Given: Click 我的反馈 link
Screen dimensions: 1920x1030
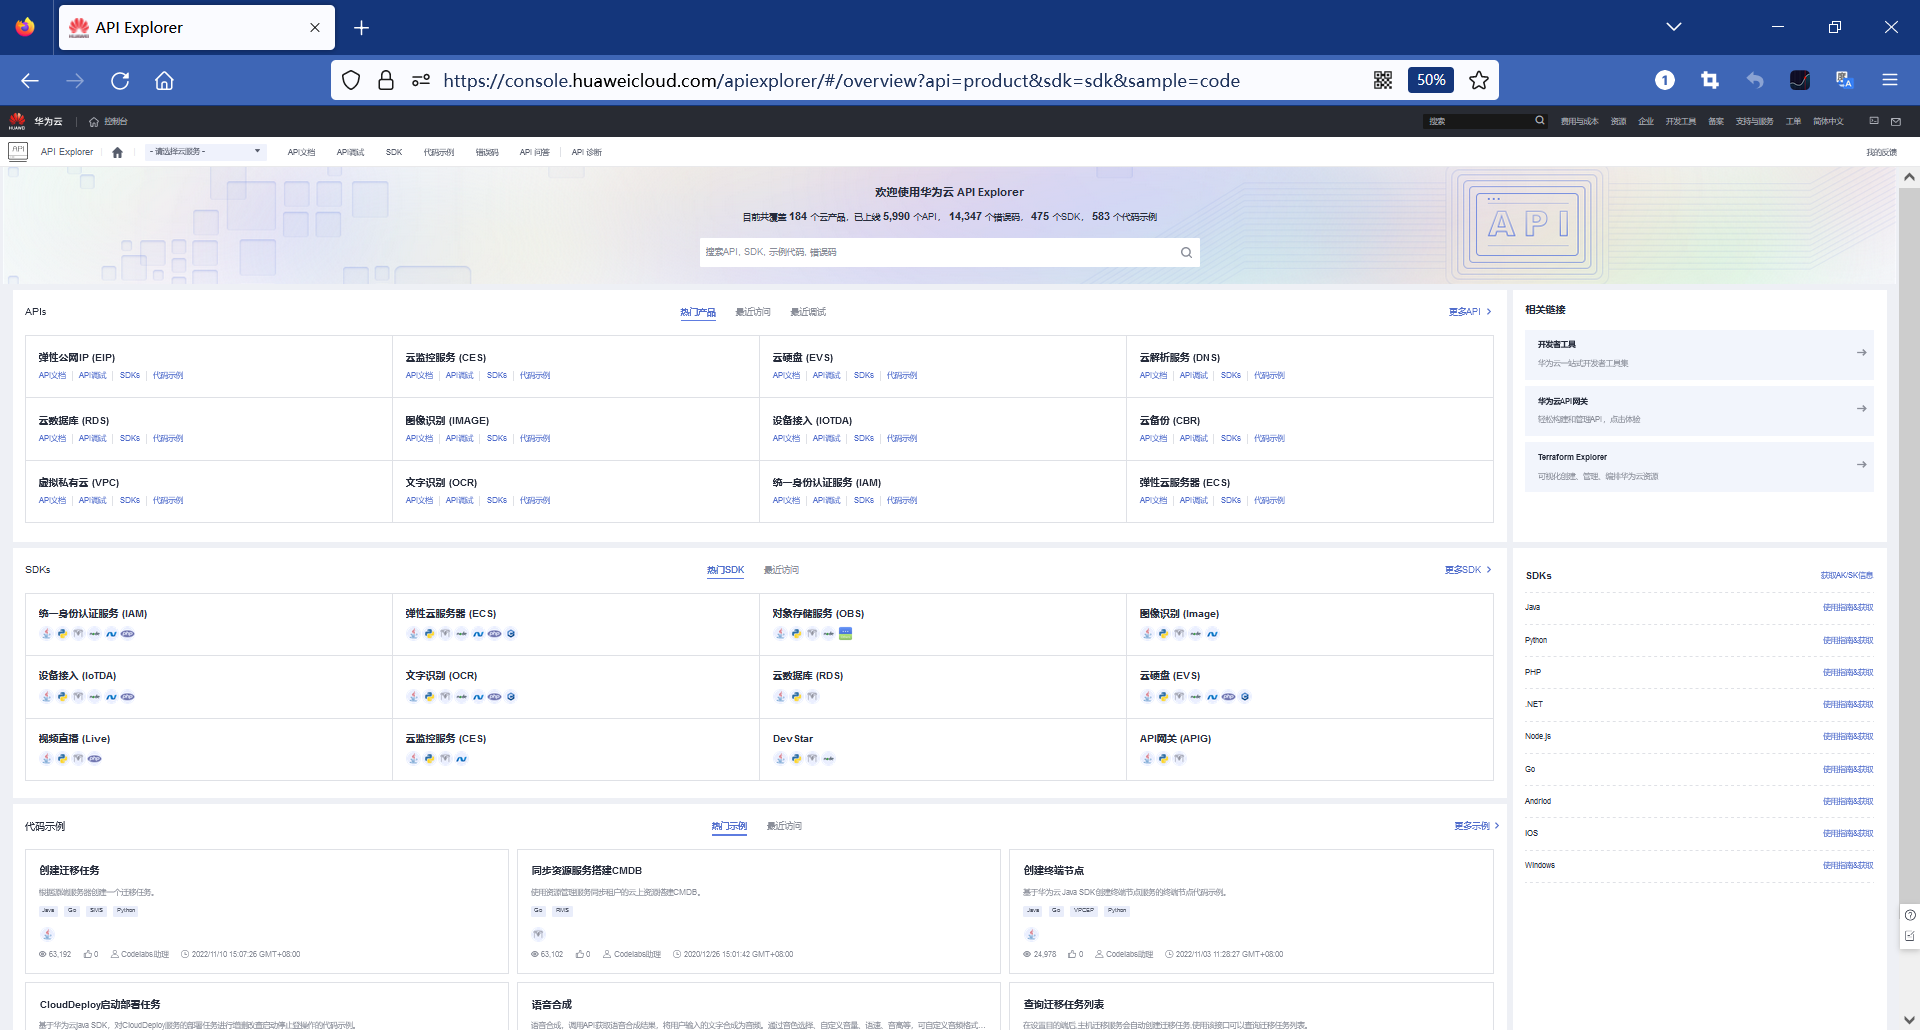Looking at the screenshot, I should tap(1881, 153).
